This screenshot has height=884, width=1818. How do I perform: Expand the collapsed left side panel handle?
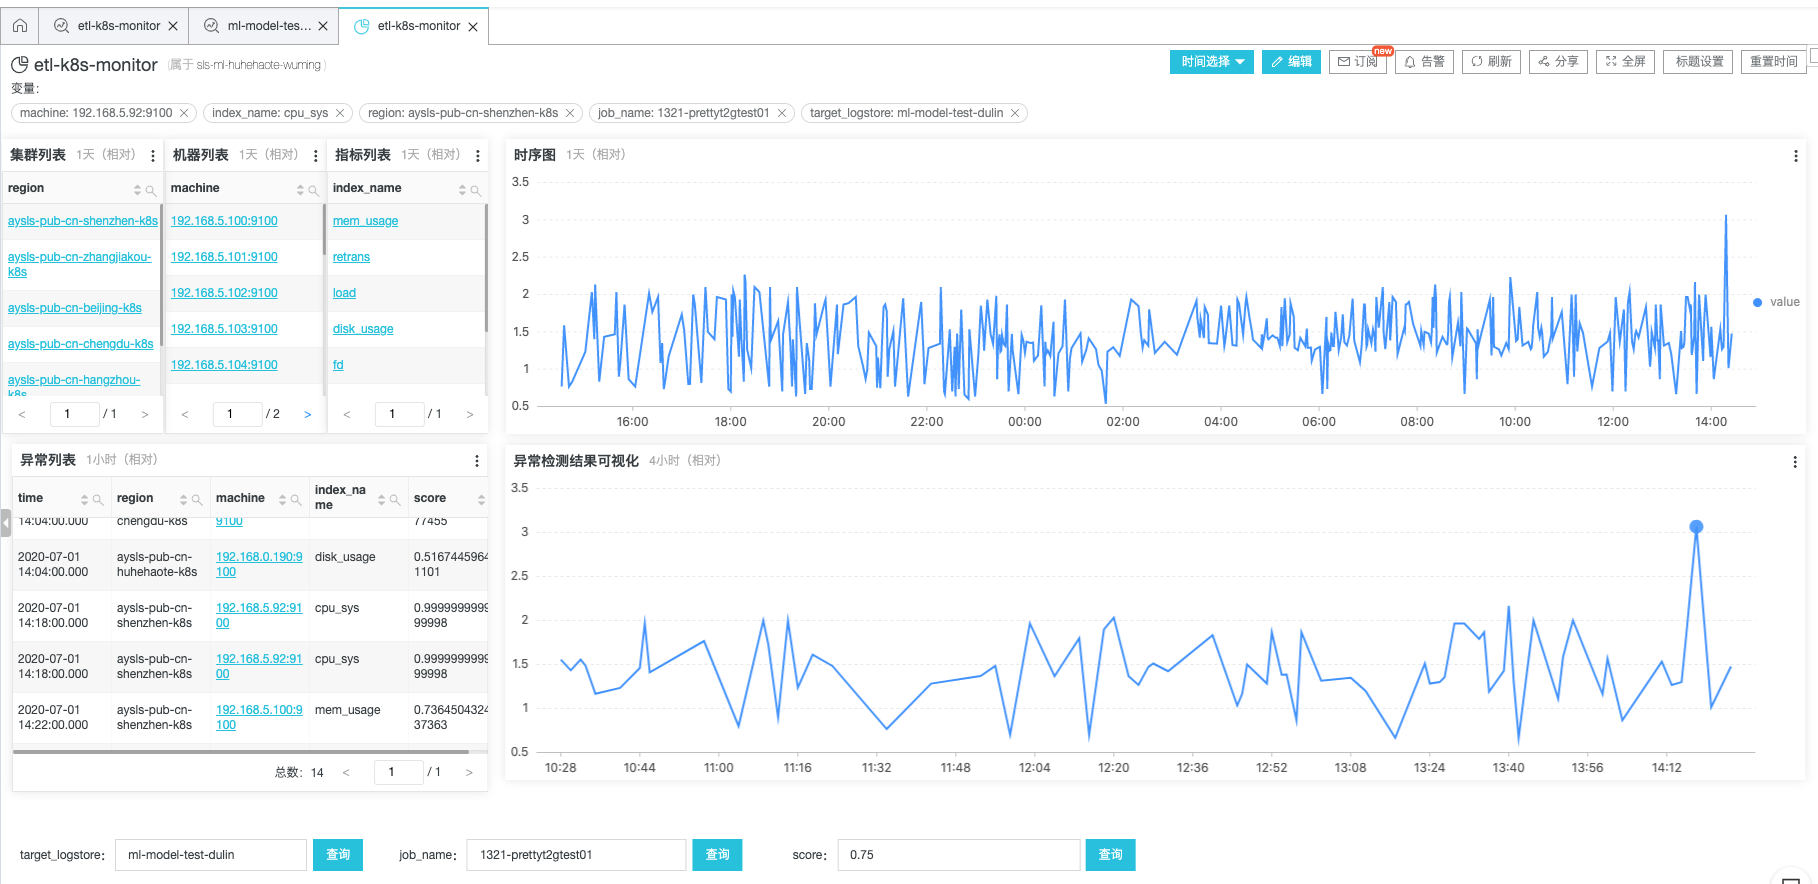[x=5, y=523]
